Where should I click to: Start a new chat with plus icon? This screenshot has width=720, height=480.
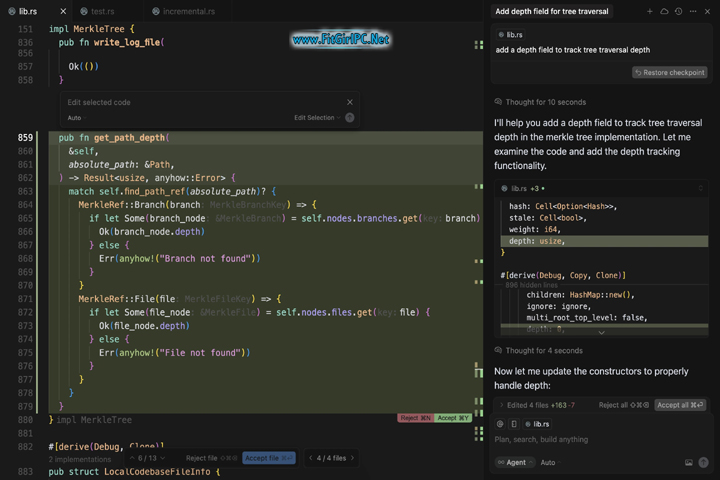[x=649, y=11]
